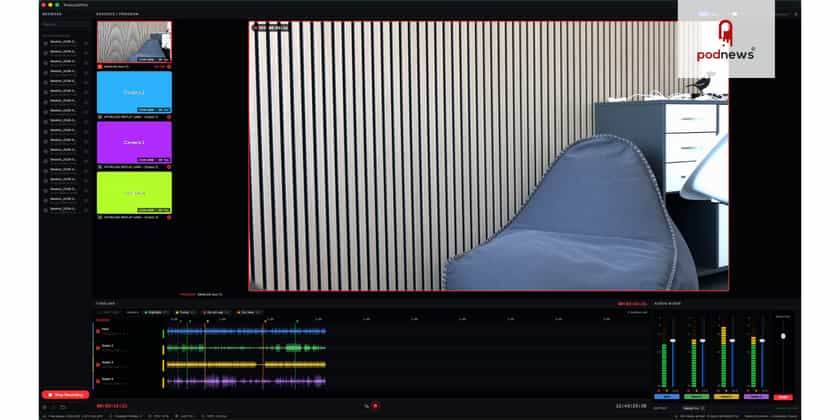Viewport: 840px width, 420px height.
Task: Toggle the red arm icon on the Host track
Action: [98, 332]
